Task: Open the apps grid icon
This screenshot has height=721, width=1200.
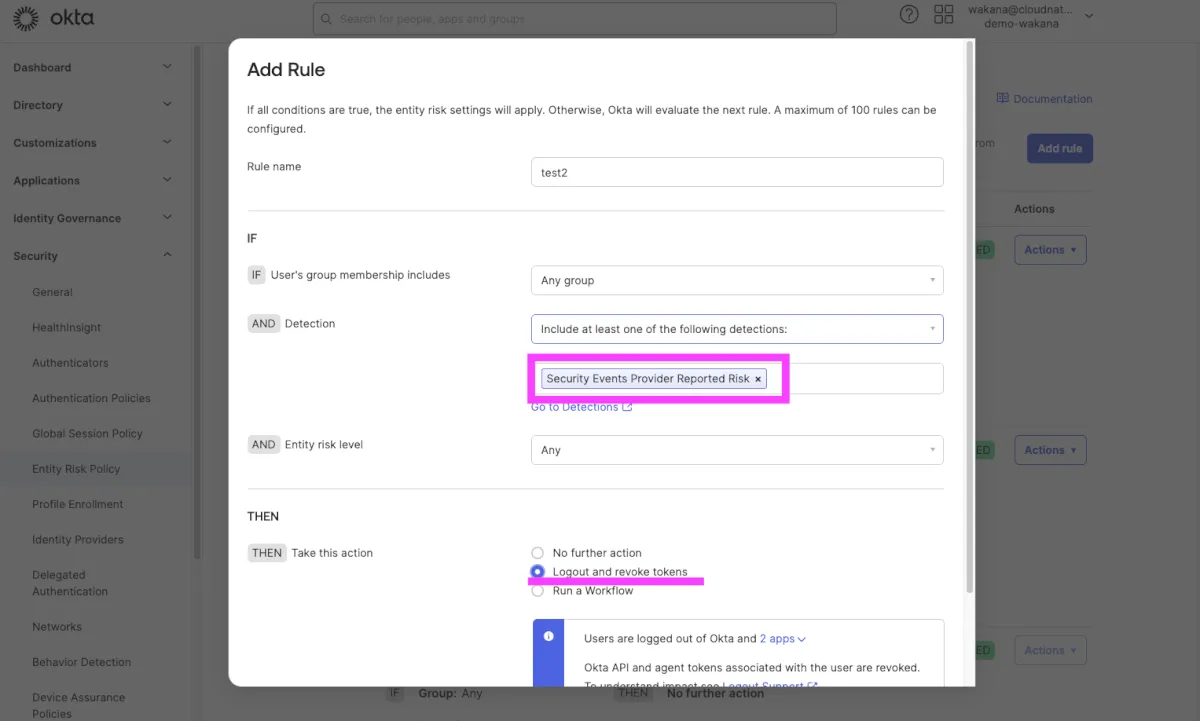Action: click(943, 14)
